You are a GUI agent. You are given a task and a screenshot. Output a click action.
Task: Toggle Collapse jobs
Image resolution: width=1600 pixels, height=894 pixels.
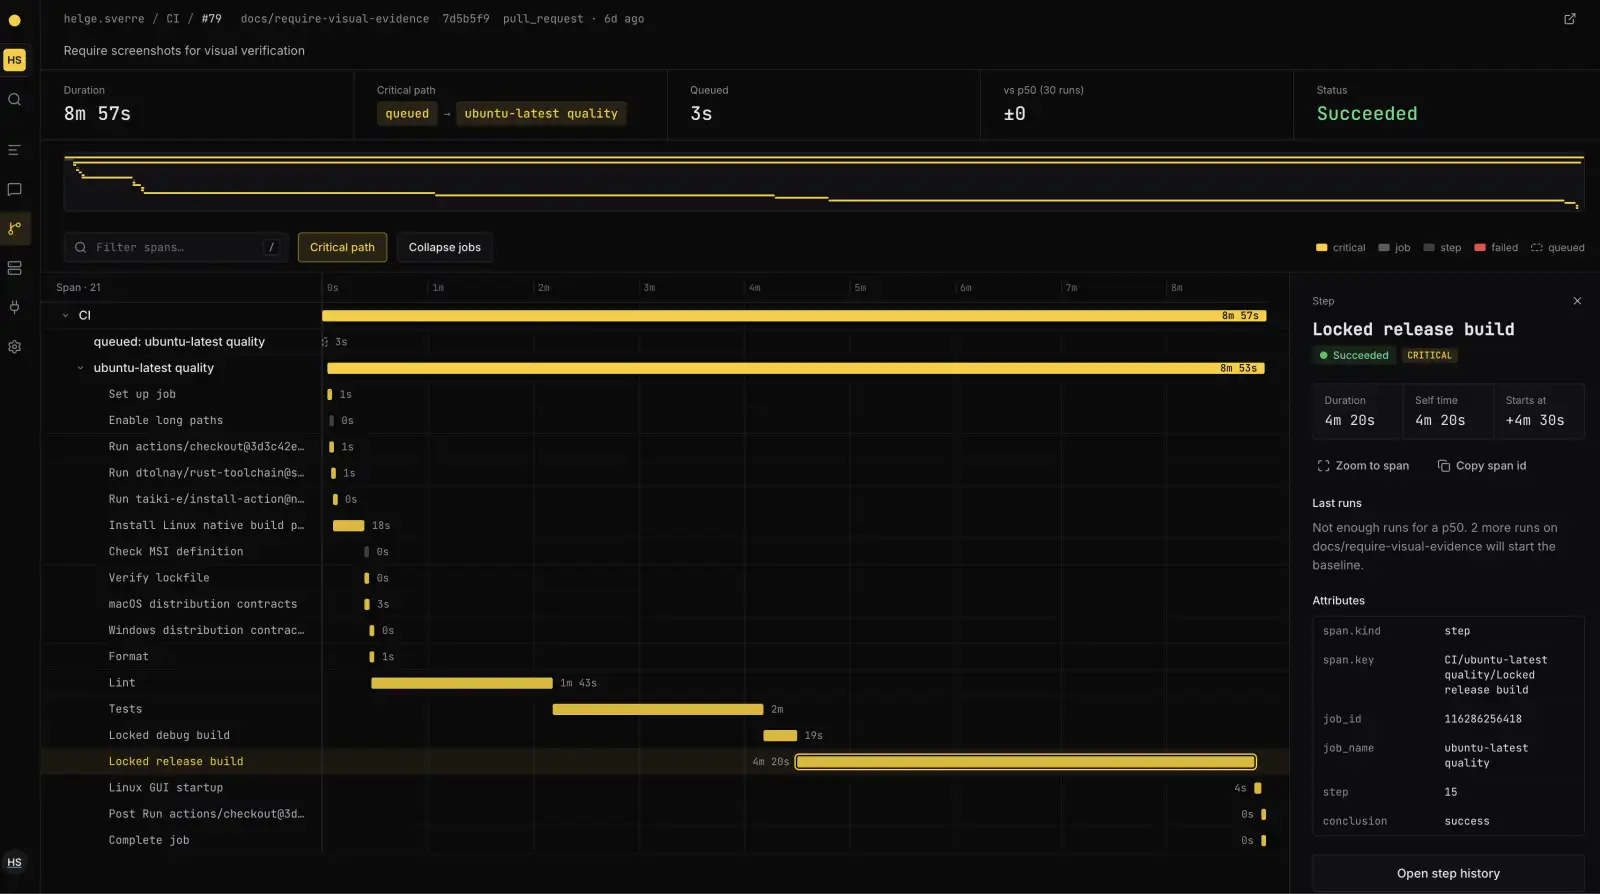tap(444, 247)
